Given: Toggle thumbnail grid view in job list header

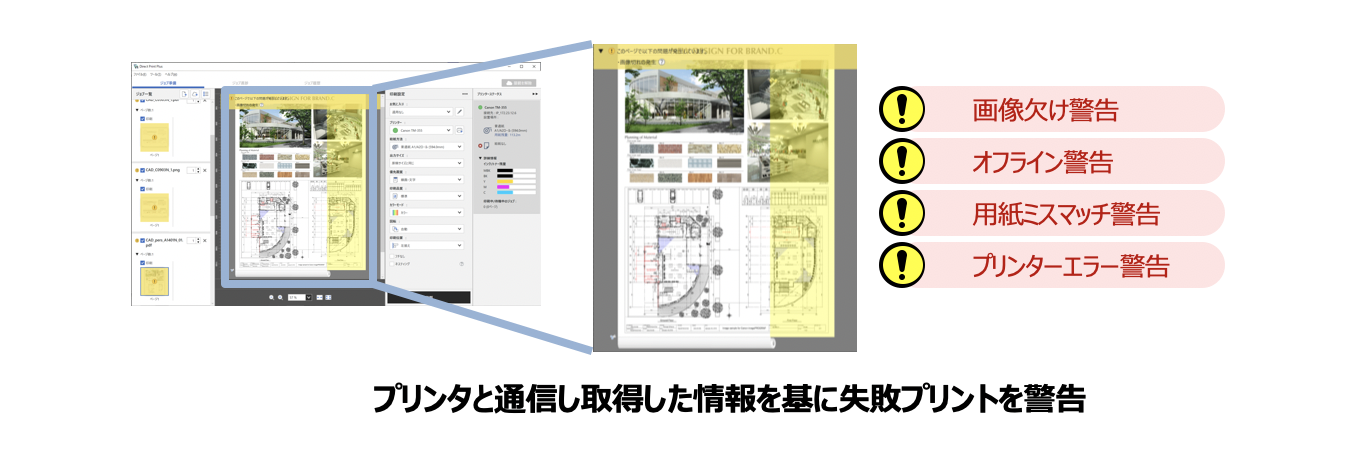Looking at the screenshot, I should tap(206, 94).
